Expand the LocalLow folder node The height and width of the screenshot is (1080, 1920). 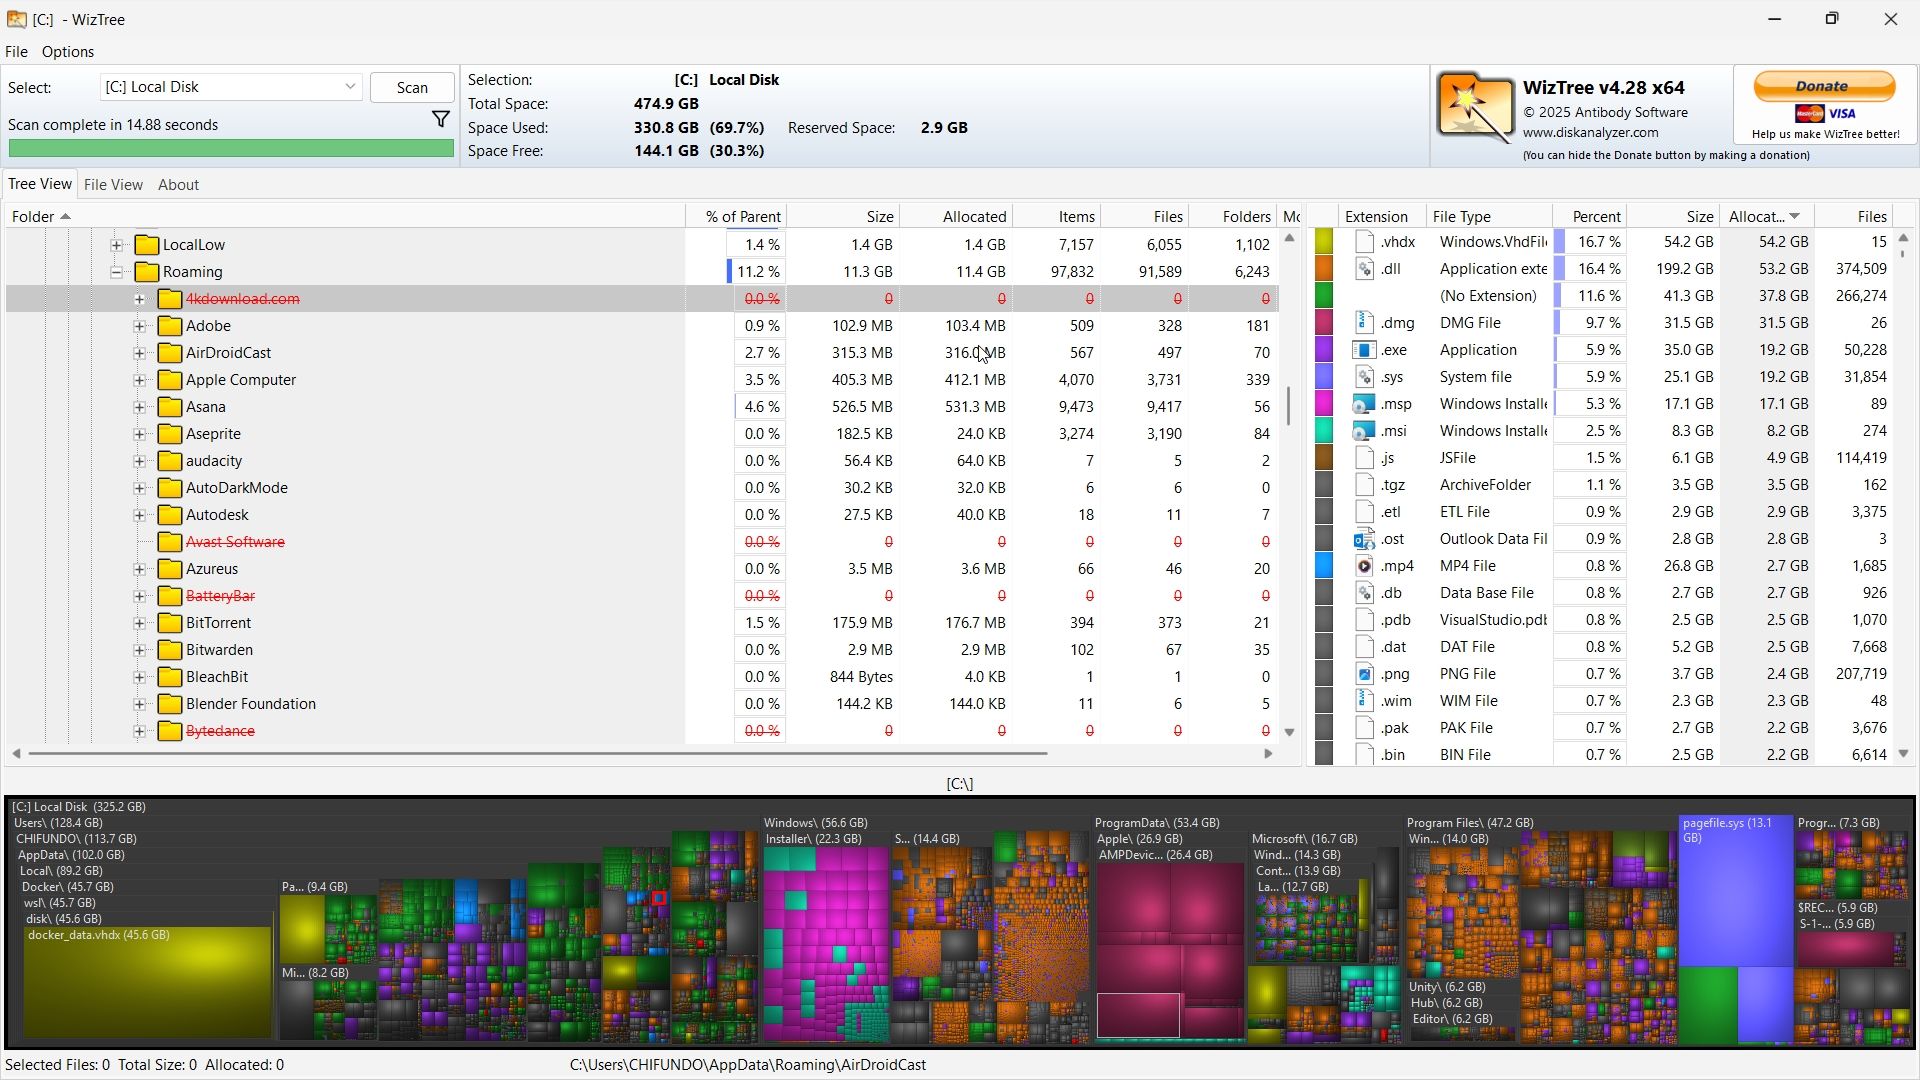pos(116,245)
